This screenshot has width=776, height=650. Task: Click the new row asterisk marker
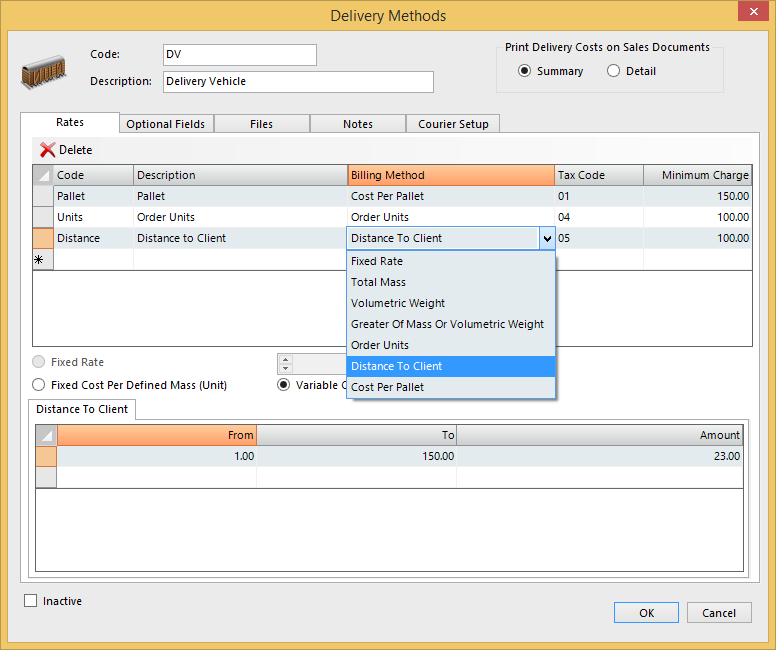pos(39,259)
